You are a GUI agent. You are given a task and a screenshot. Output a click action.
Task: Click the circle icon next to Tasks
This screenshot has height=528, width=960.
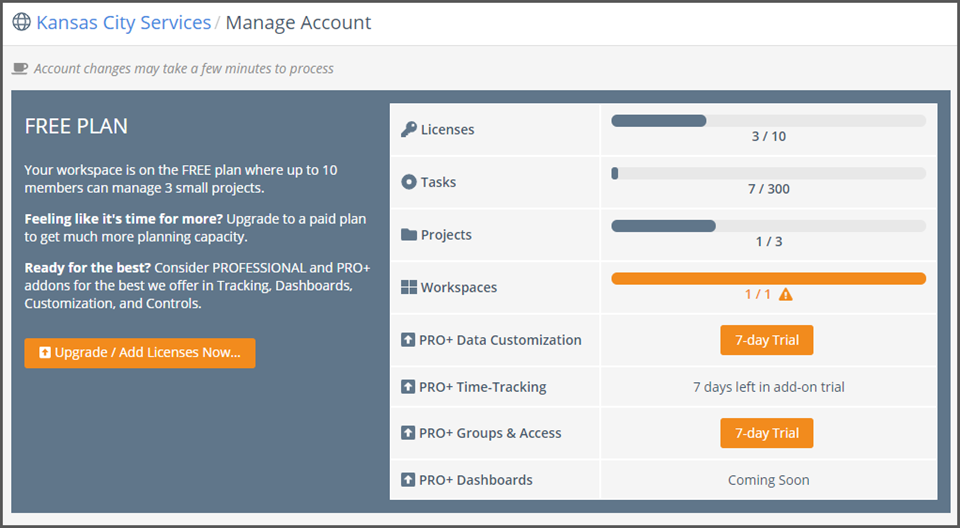tap(408, 182)
